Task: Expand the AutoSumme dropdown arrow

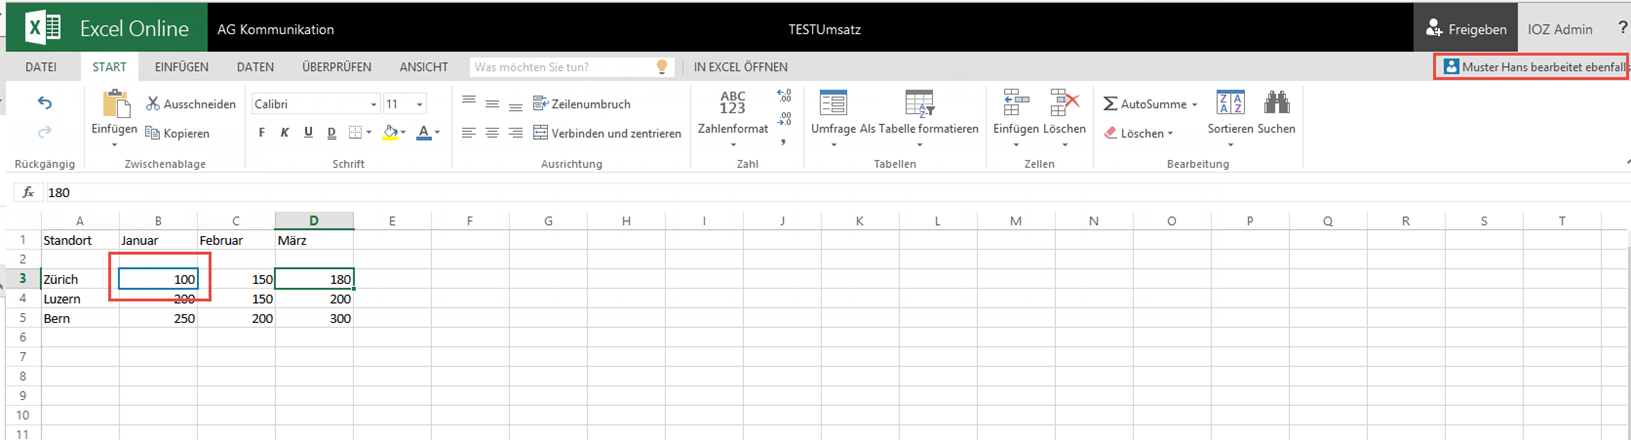Action: point(1194,104)
